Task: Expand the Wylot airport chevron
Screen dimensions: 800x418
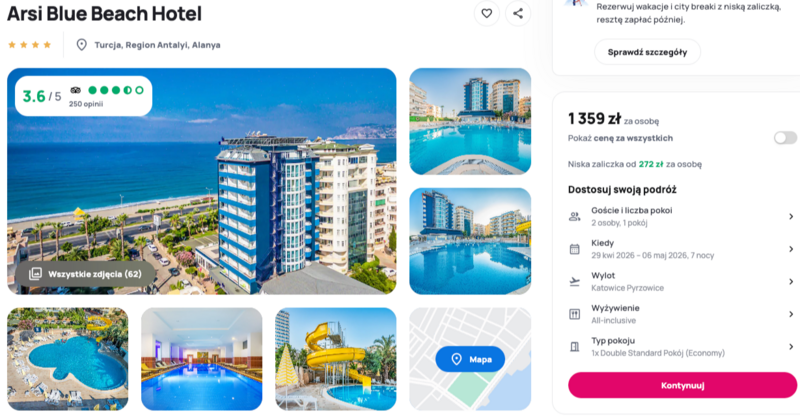Action: pos(791,282)
